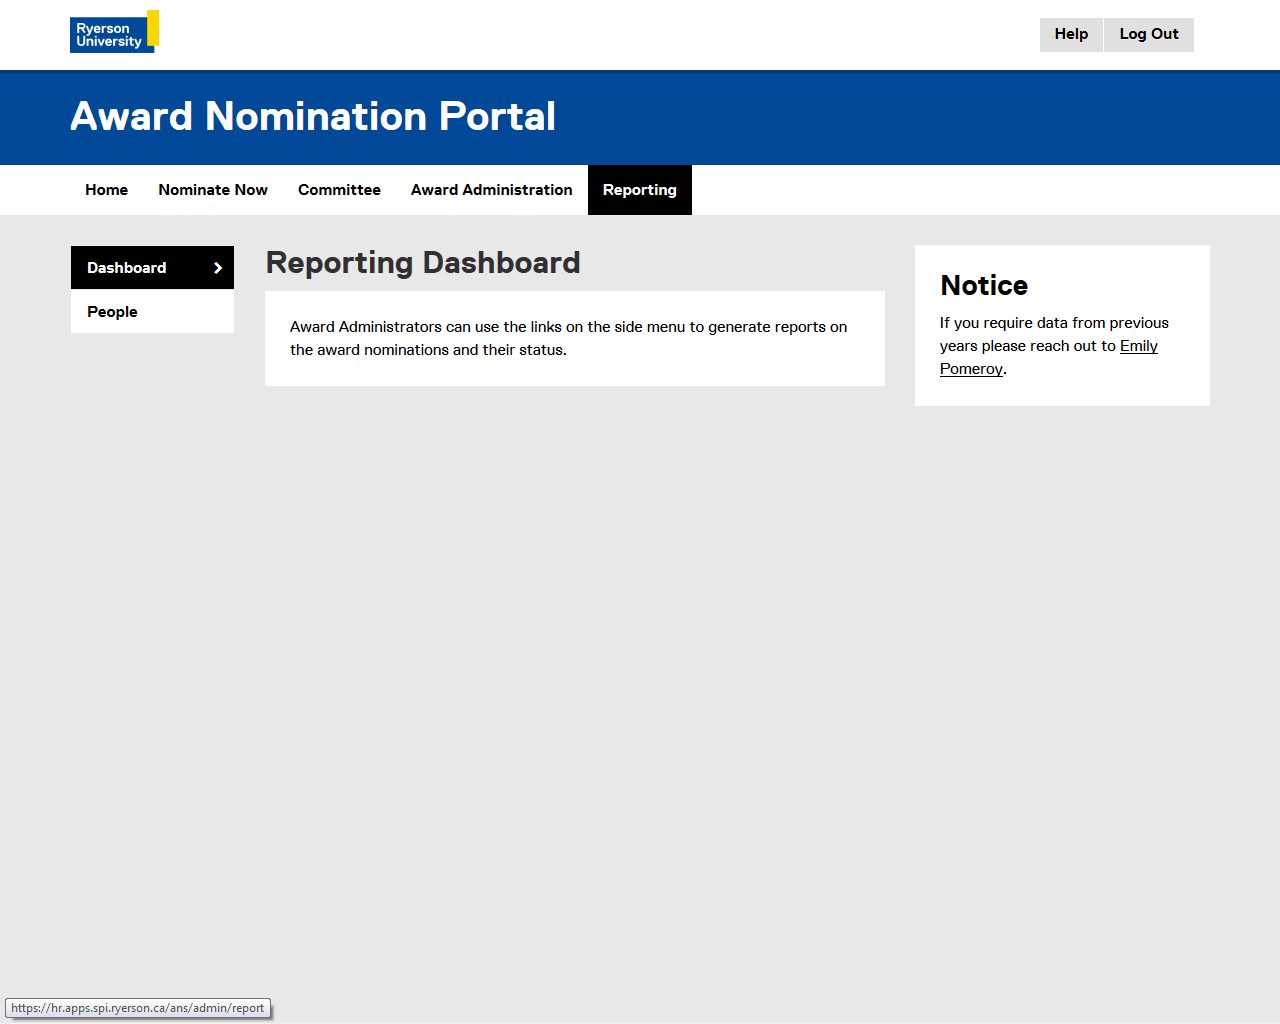Follow the Emily Pomeroy link

click(1138, 346)
